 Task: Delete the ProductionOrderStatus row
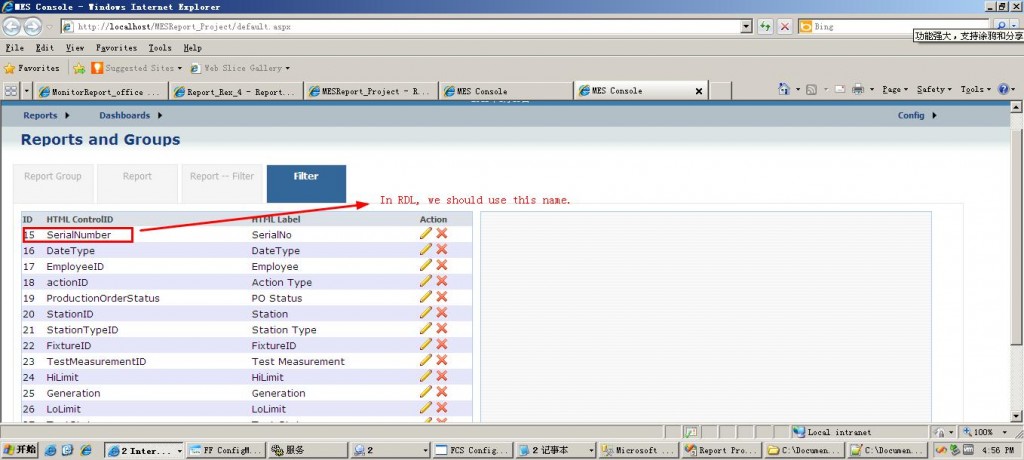(x=442, y=297)
